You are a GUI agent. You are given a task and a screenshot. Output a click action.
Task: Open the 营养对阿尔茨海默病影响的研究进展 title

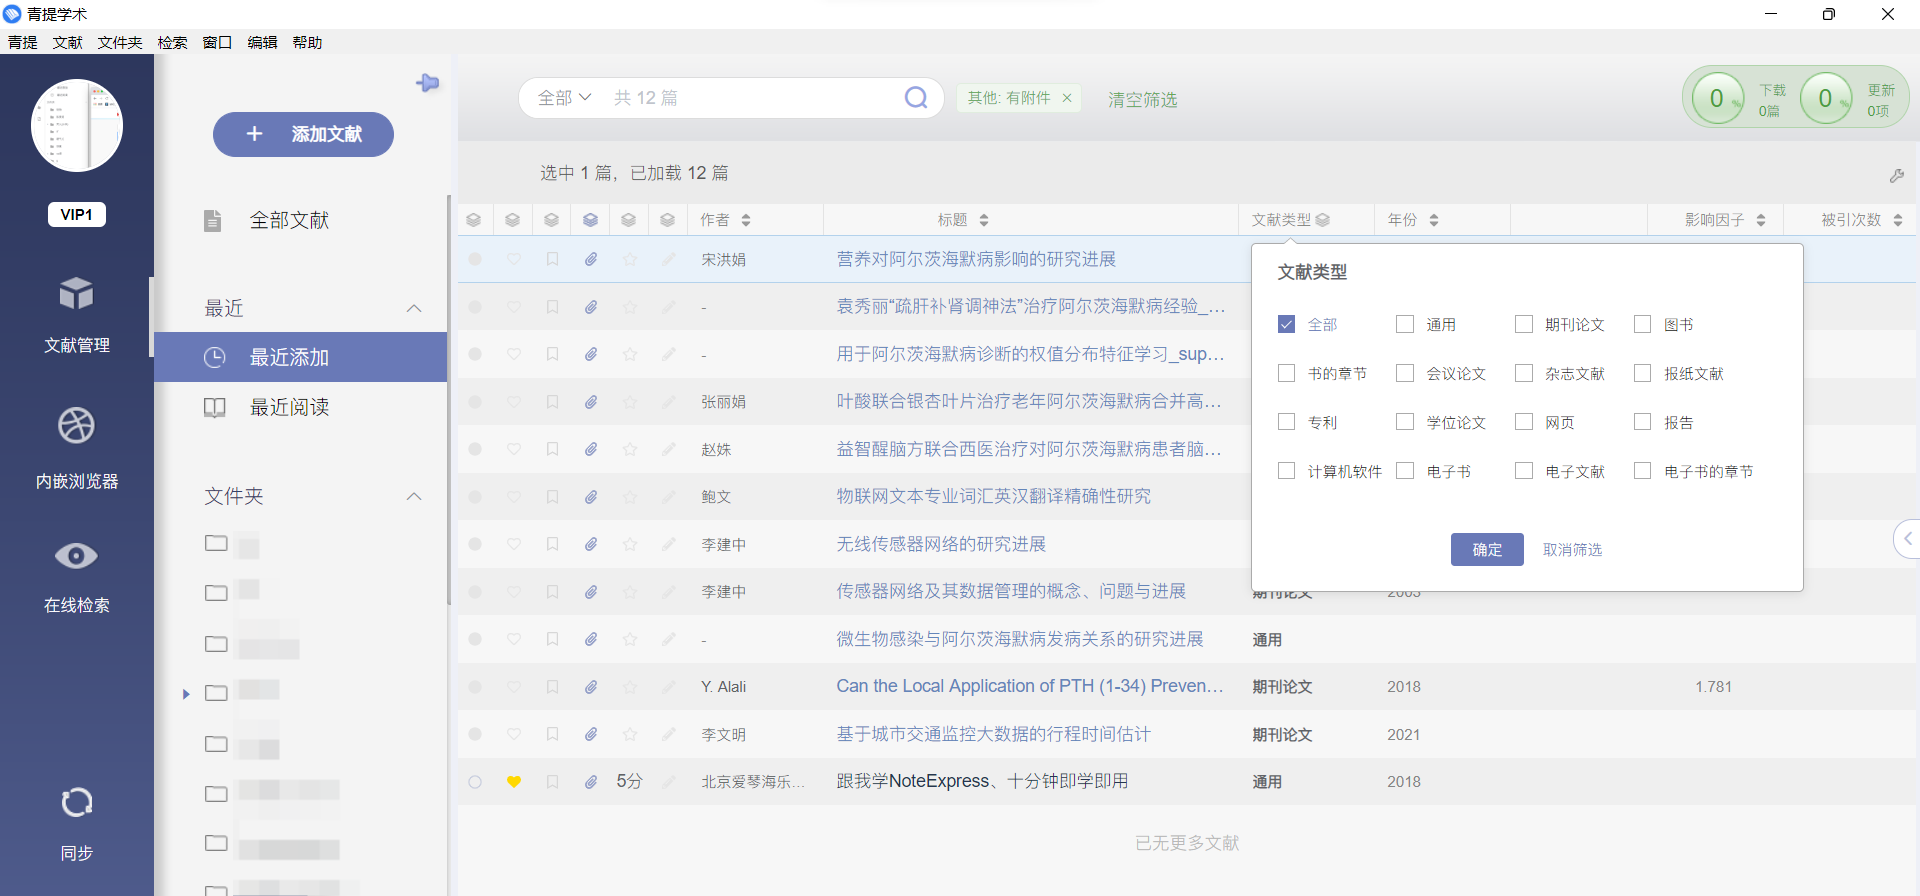click(976, 259)
